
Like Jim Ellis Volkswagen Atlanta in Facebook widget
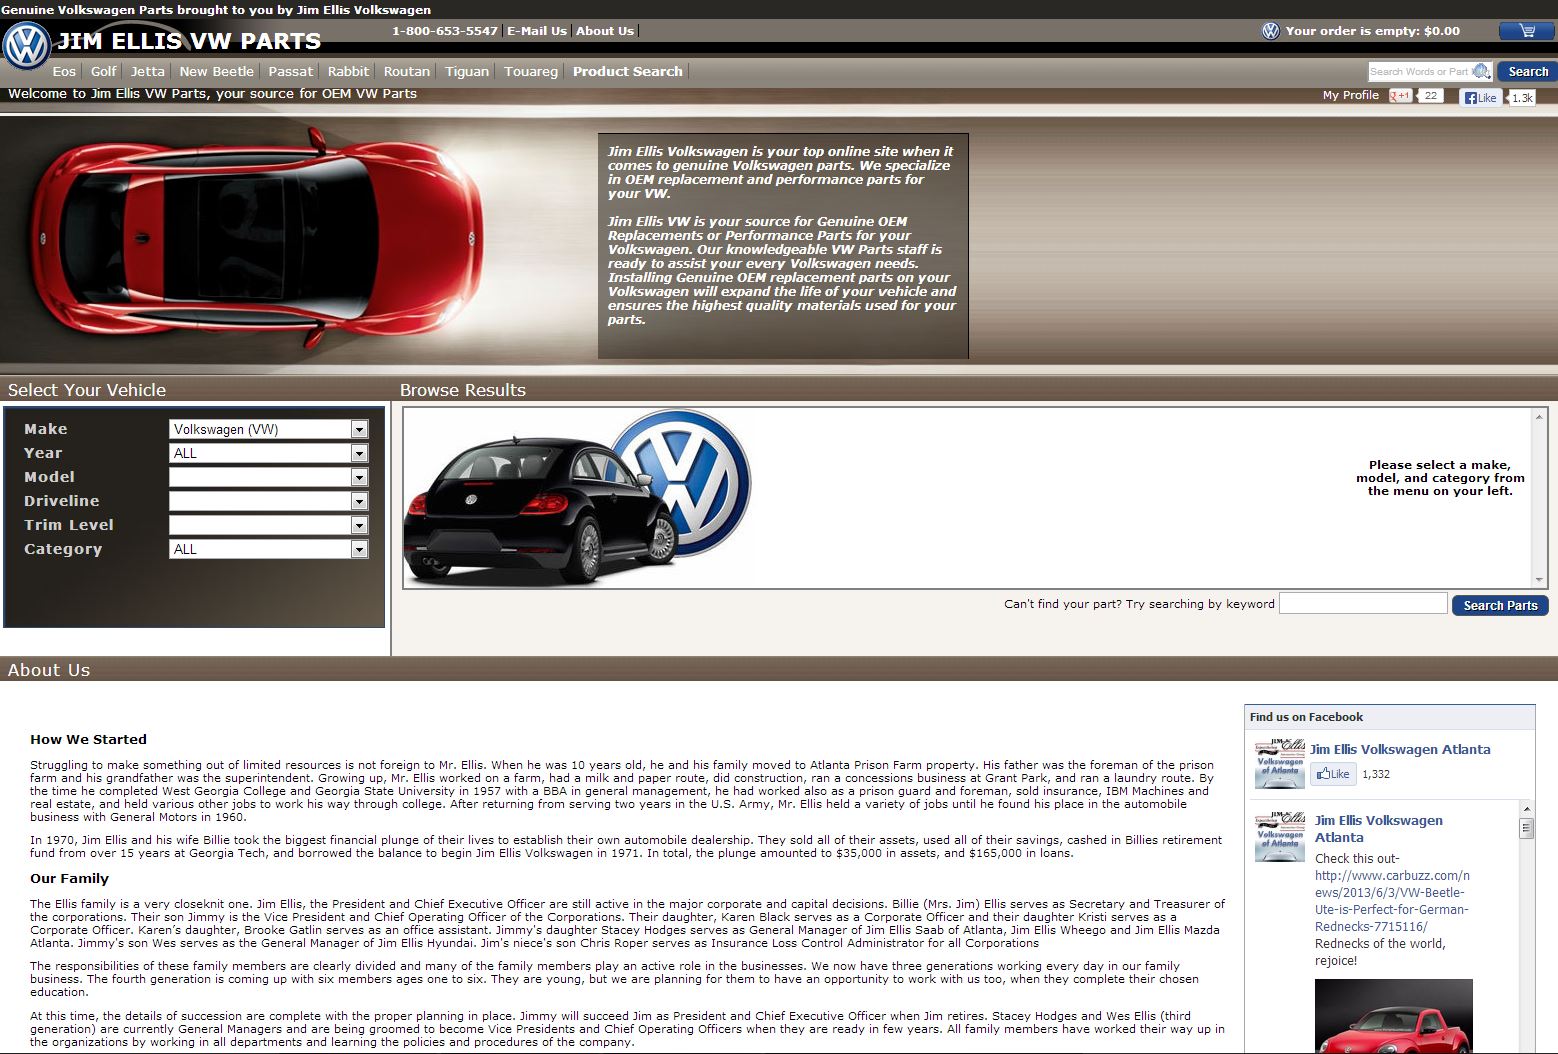(1333, 774)
